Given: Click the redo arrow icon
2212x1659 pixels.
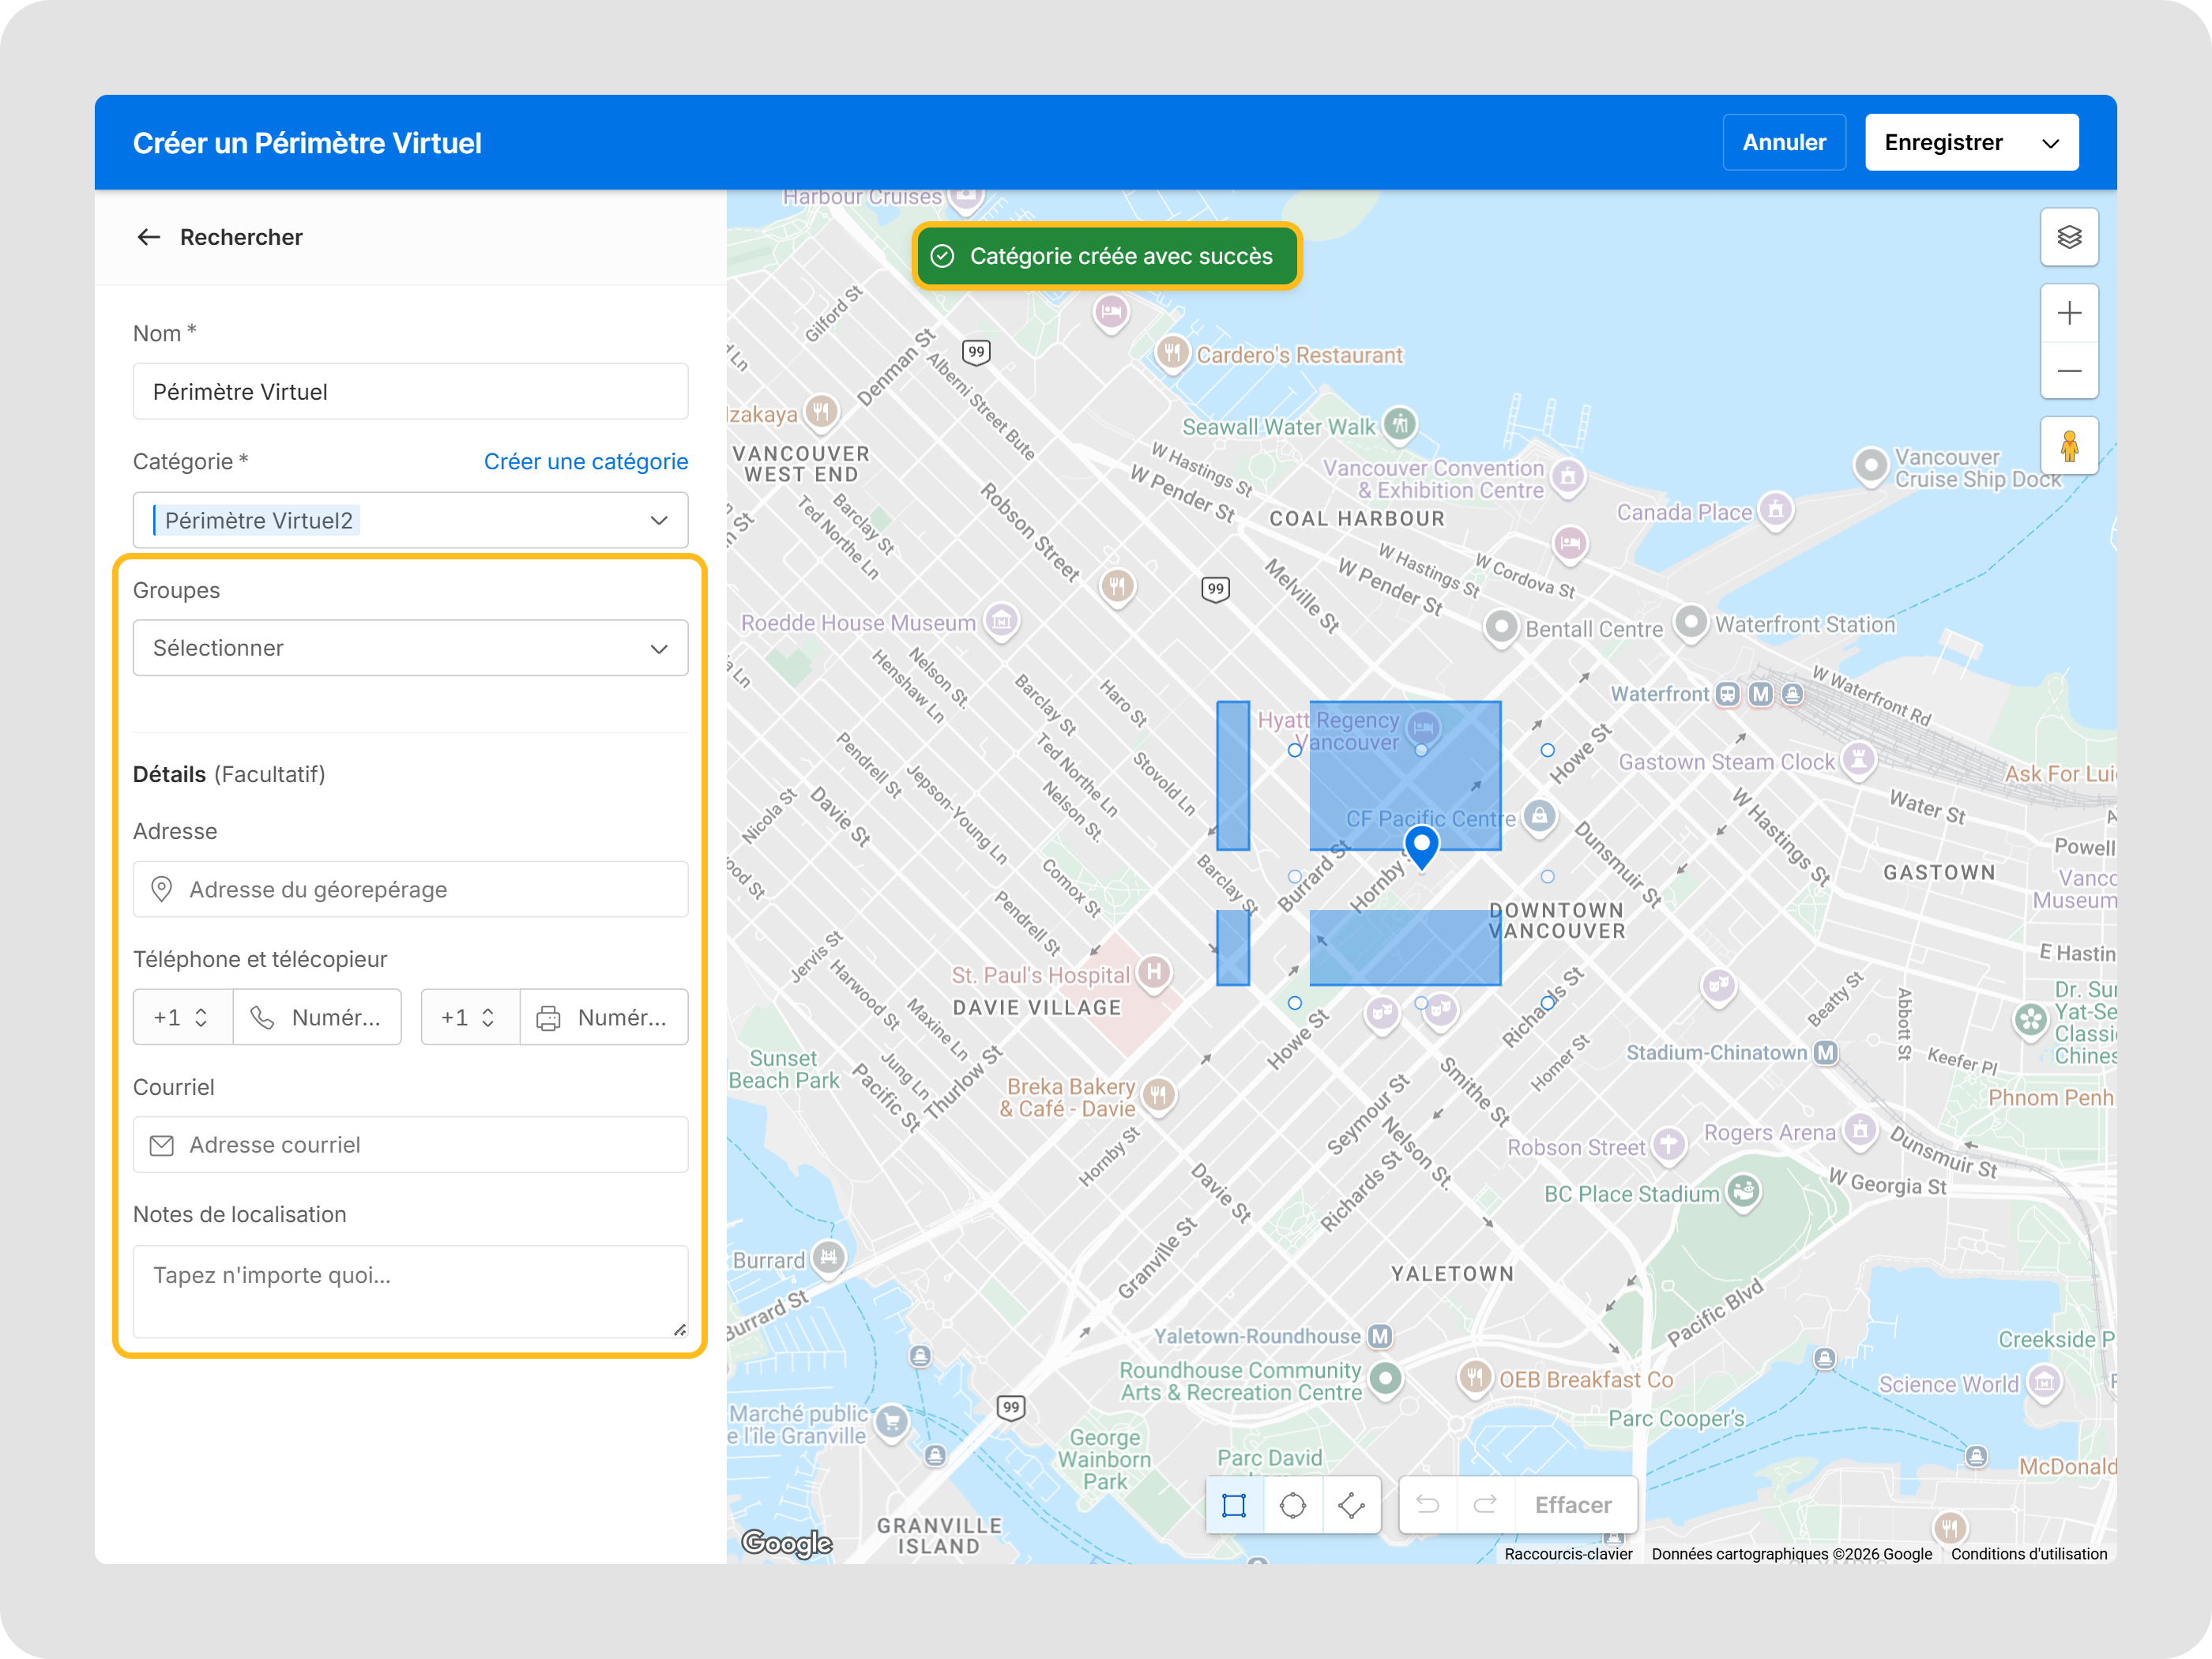Looking at the screenshot, I should click(x=1485, y=1505).
